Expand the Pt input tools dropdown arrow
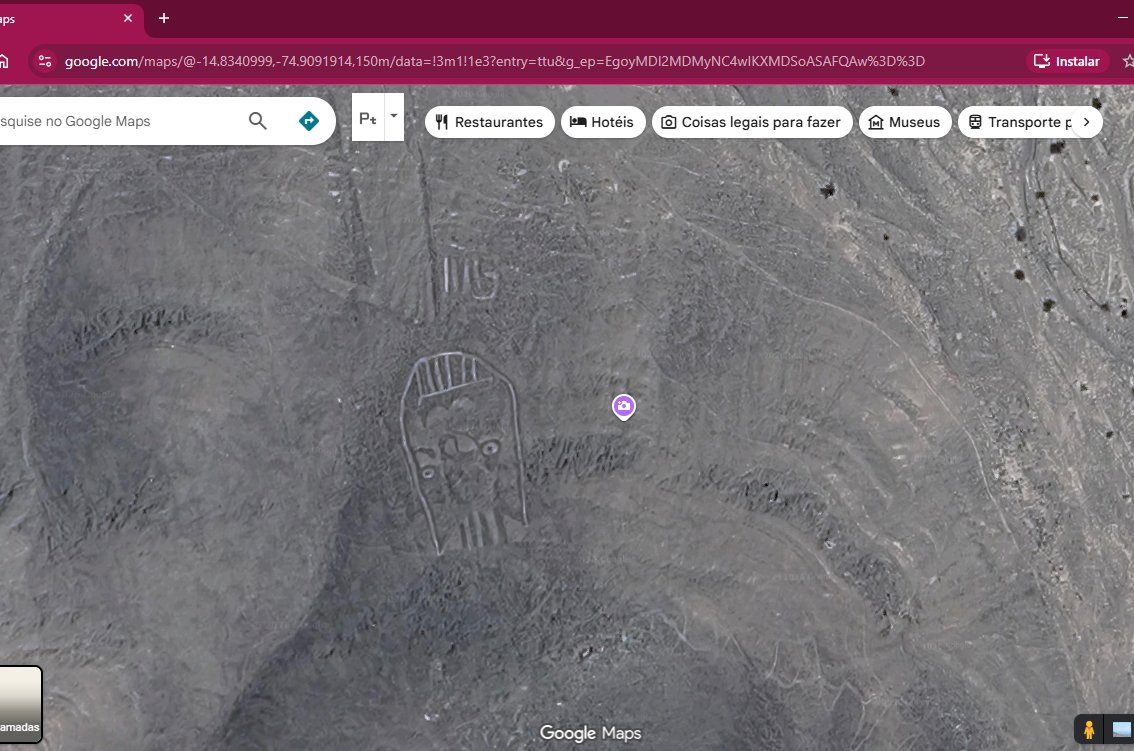Screen dimensions: 1134x751 click(394, 116)
